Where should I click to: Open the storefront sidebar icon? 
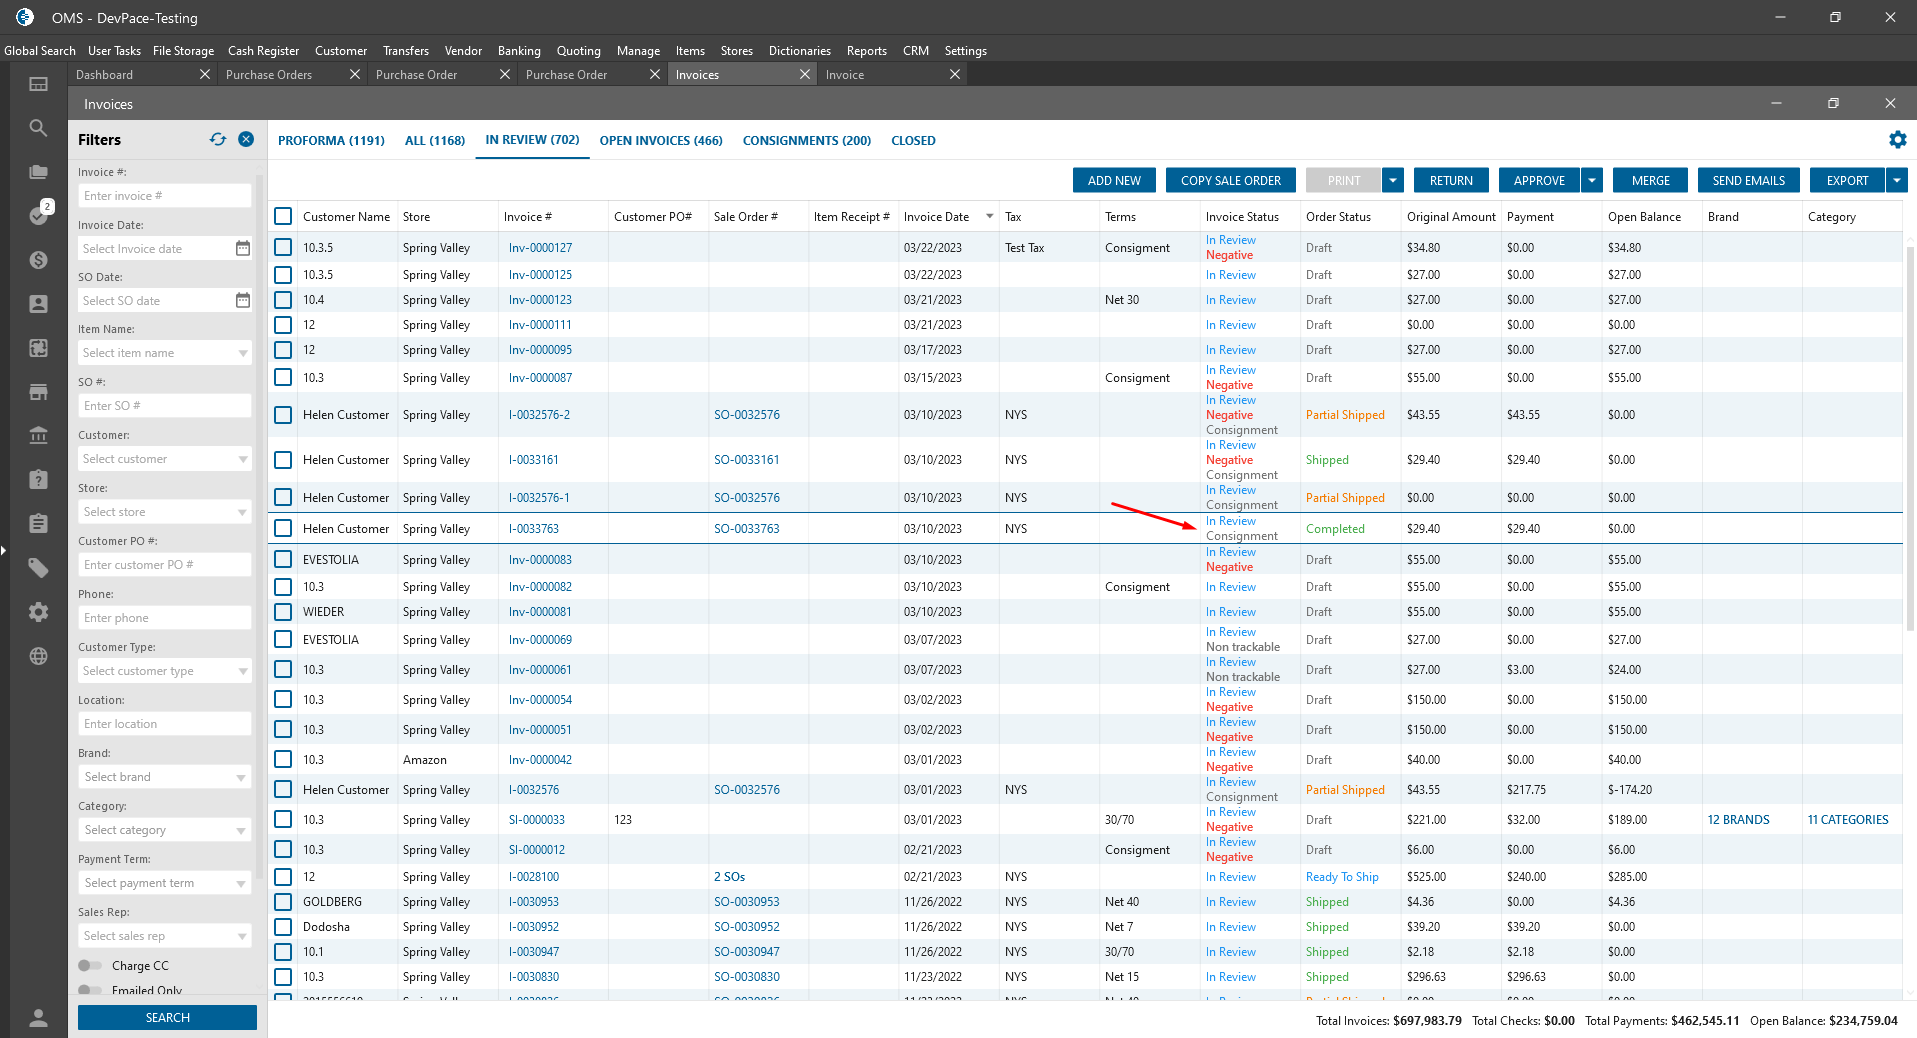point(38,392)
